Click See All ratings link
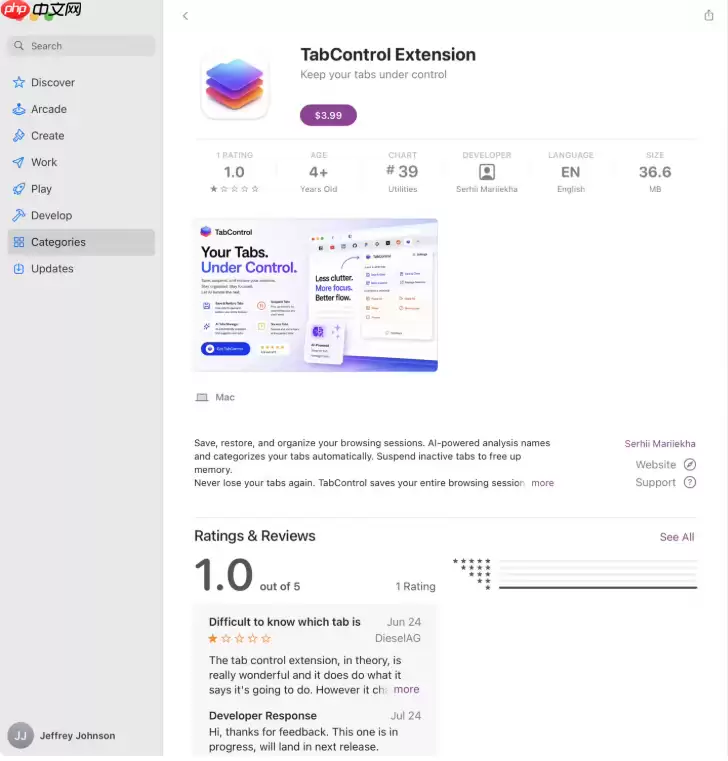The image size is (728, 761). (x=677, y=537)
